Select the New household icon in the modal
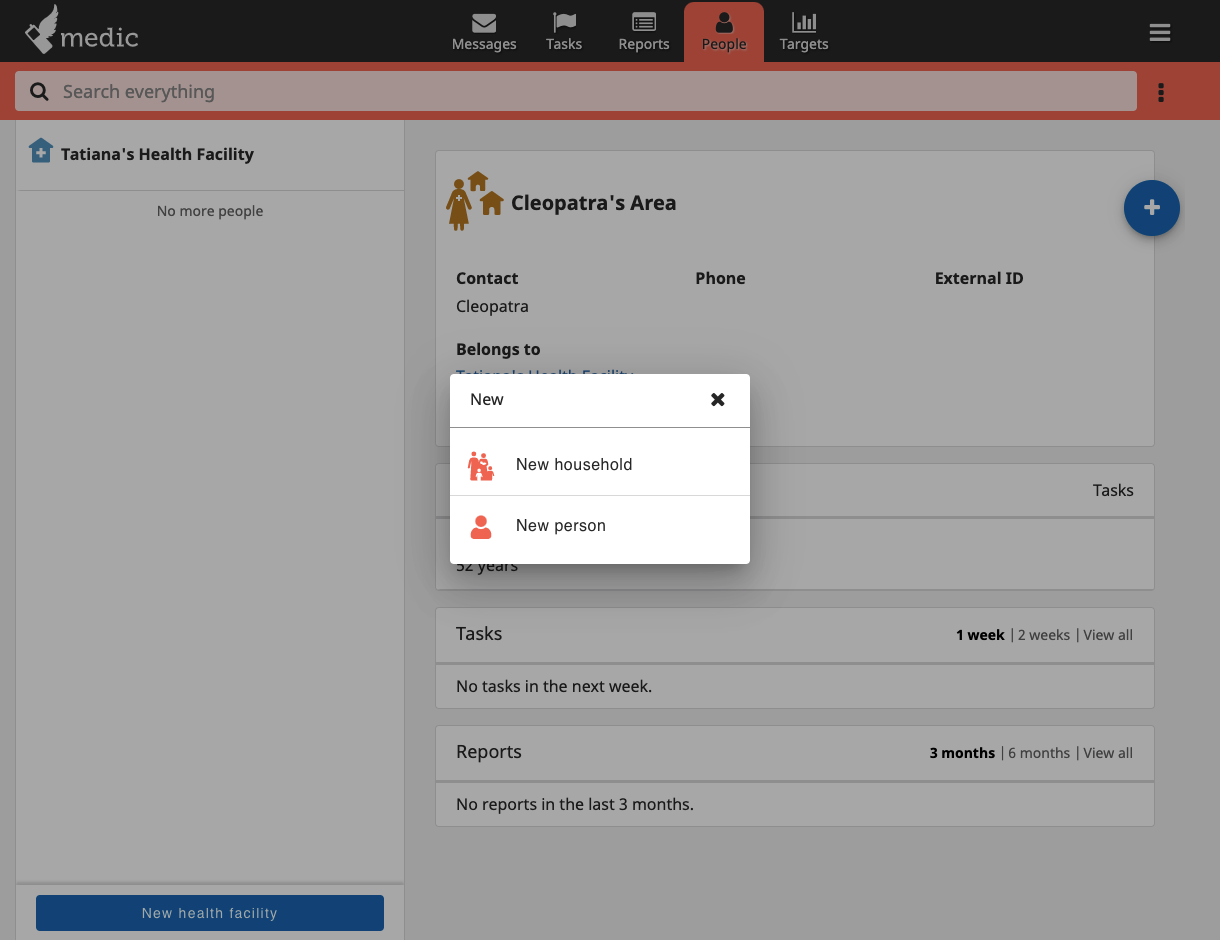 (481, 464)
